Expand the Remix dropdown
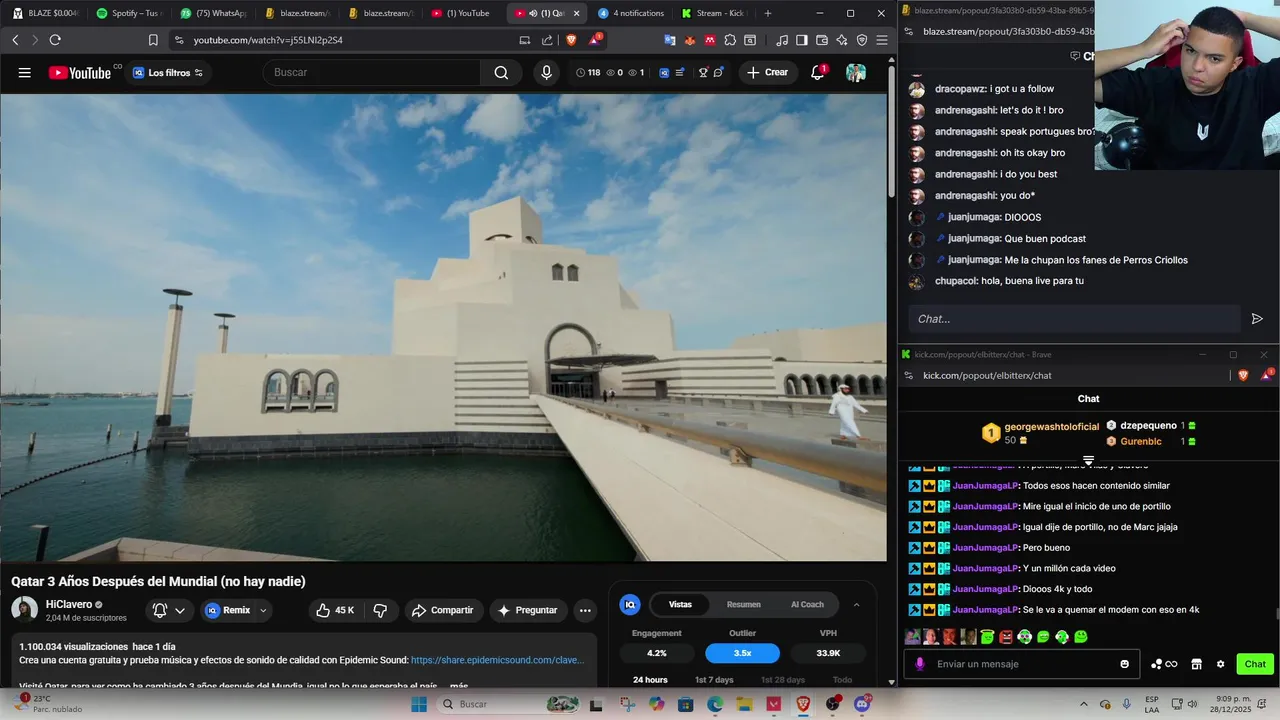 click(264, 610)
